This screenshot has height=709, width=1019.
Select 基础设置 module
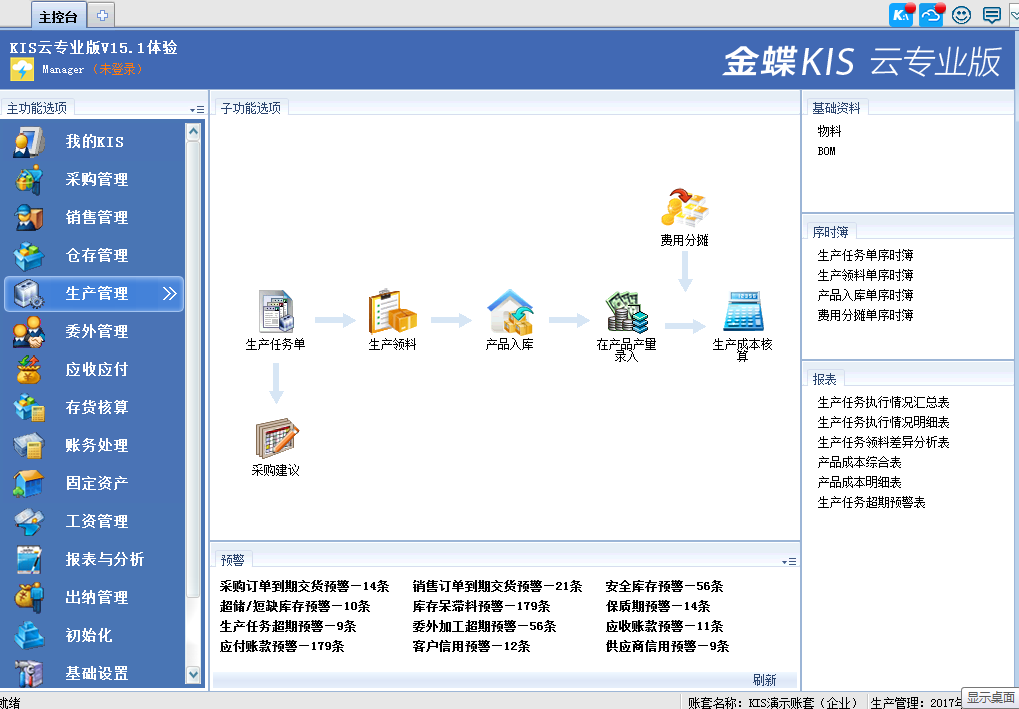(94, 673)
